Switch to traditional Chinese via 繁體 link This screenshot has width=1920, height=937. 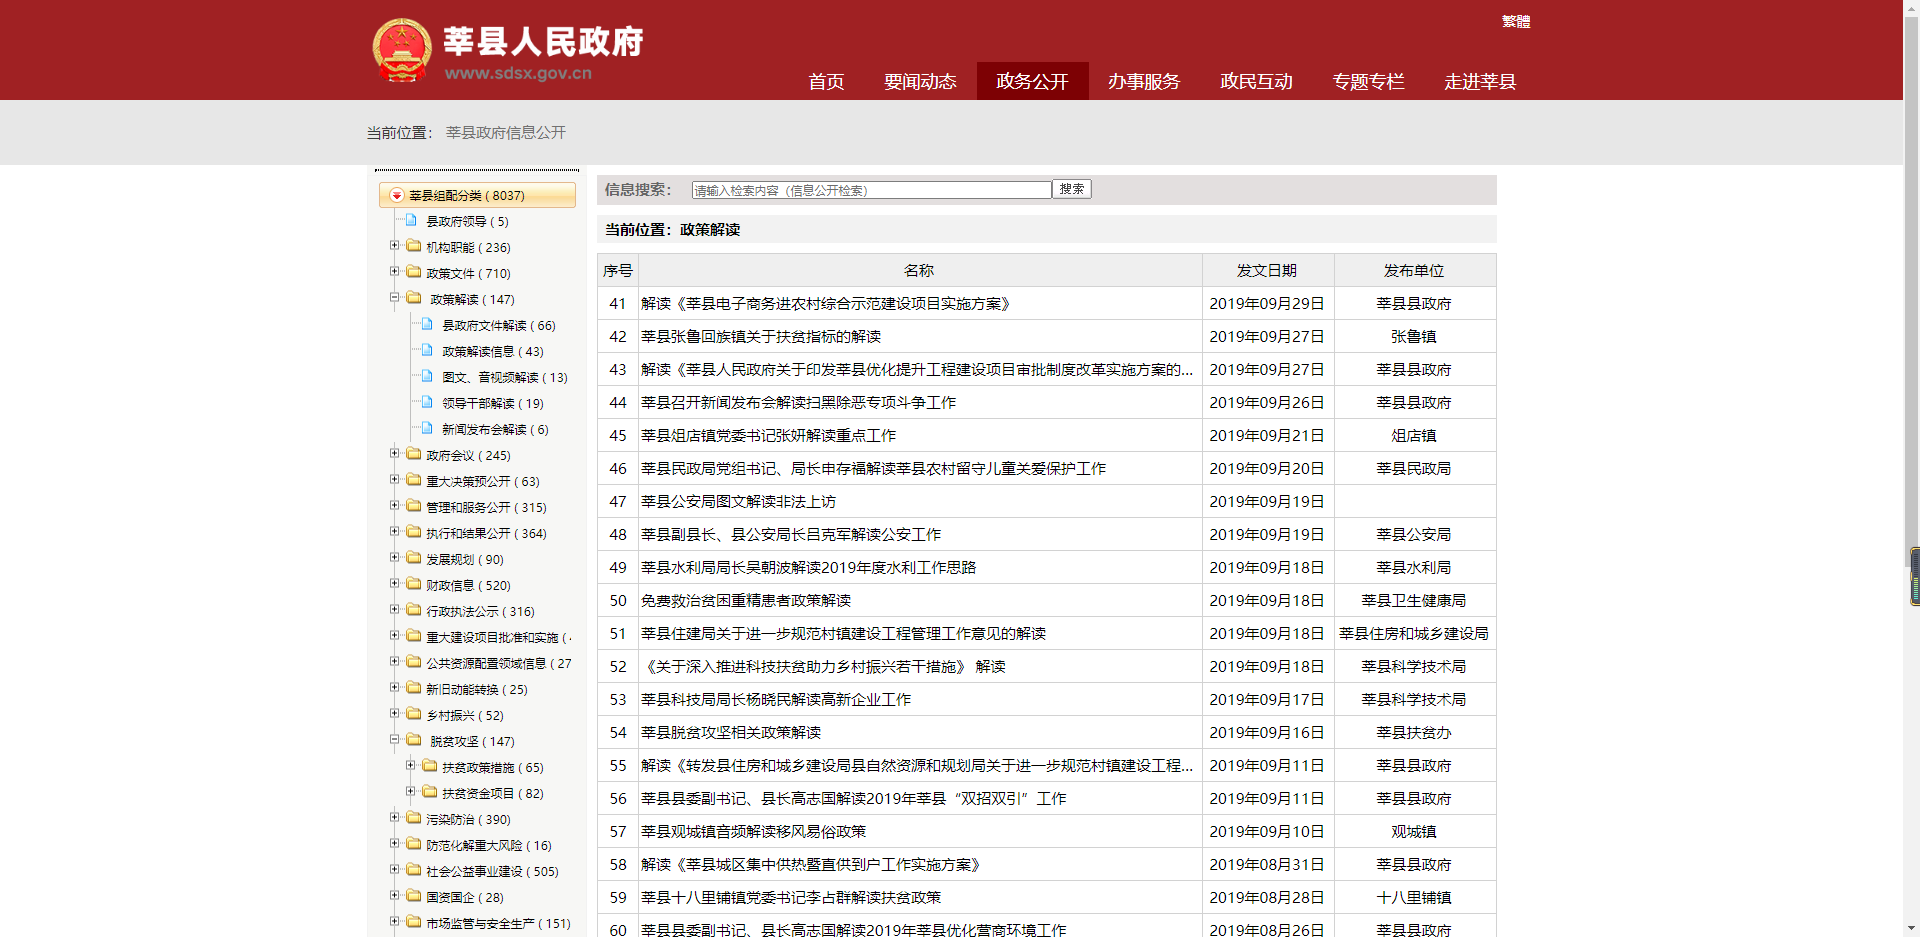click(1515, 21)
